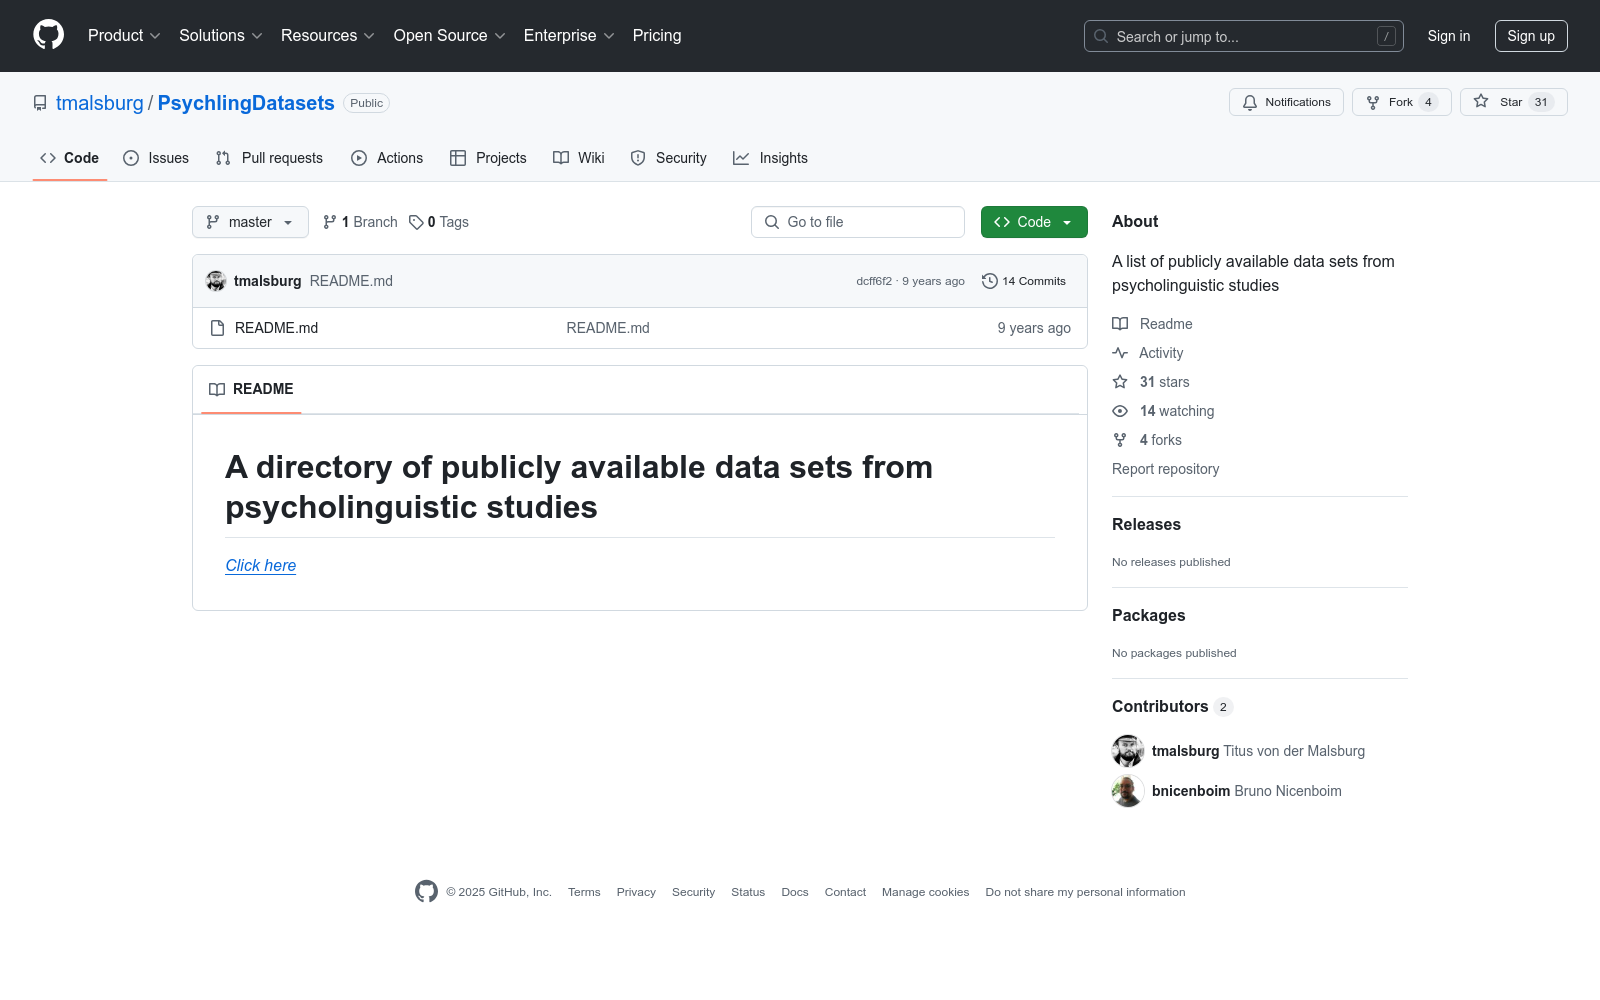Open contributor bnicenboim Bruno Nicenboim
Viewport: 1600px width, 1000px height.
click(x=1247, y=791)
